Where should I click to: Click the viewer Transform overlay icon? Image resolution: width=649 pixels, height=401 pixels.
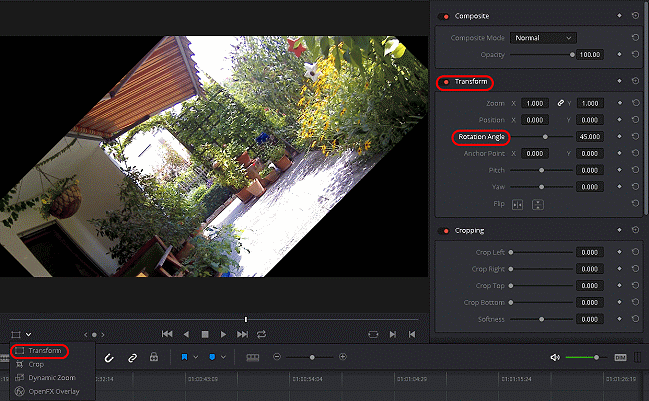point(16,334)
